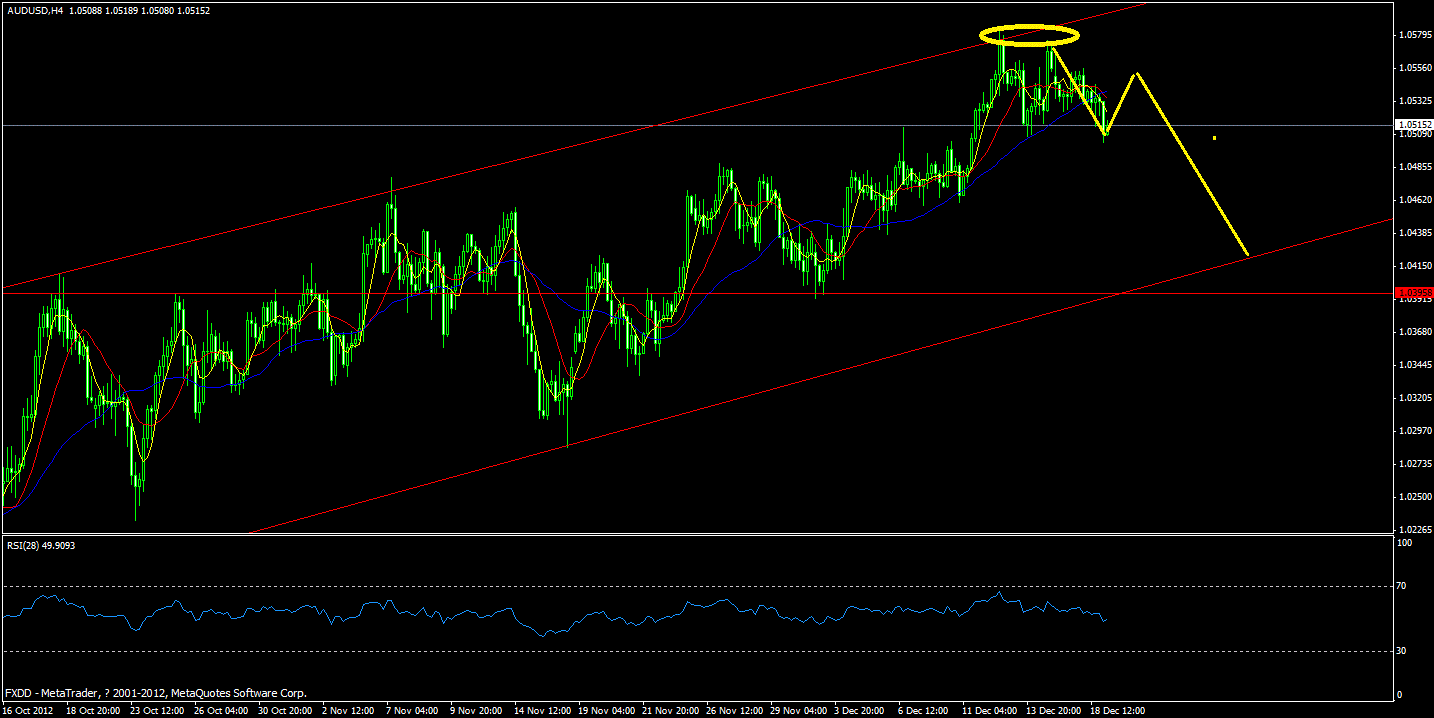
Task: Click the 23 Oct 12:00 time label
Action: 159,711
